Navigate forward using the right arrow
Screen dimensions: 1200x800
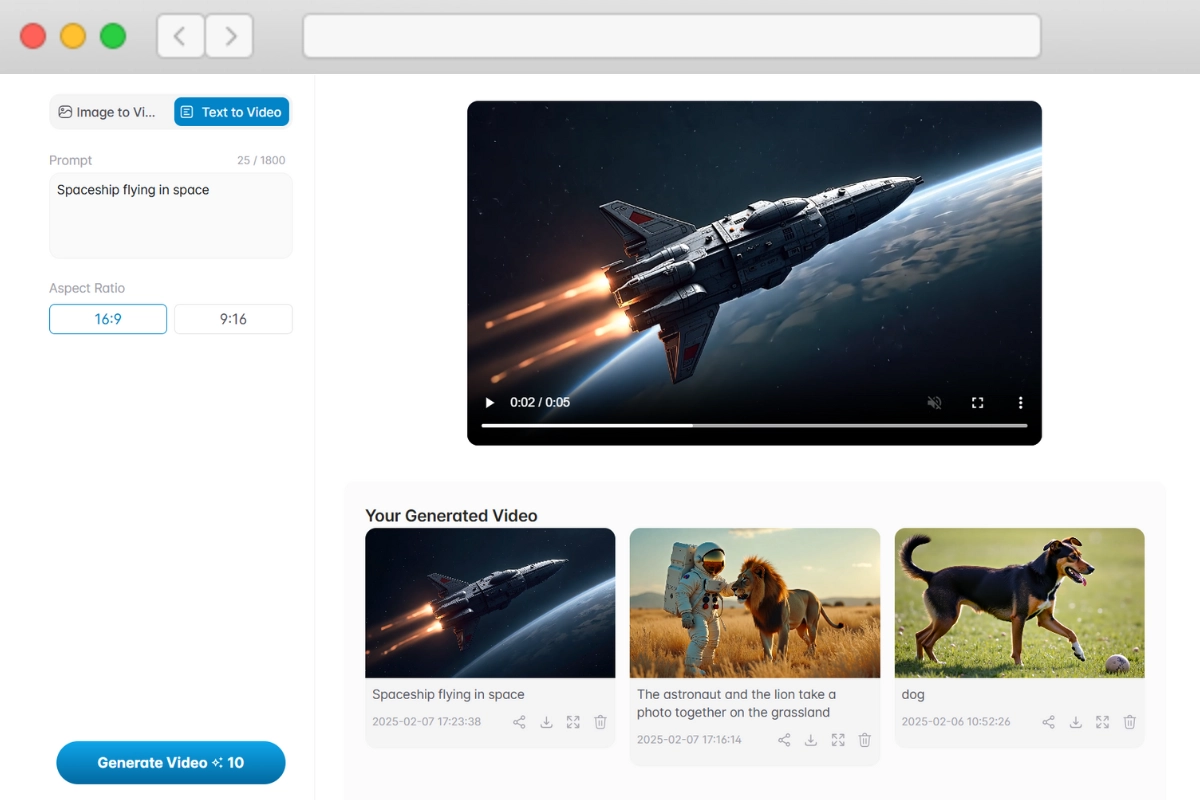[x=229, y=36]
